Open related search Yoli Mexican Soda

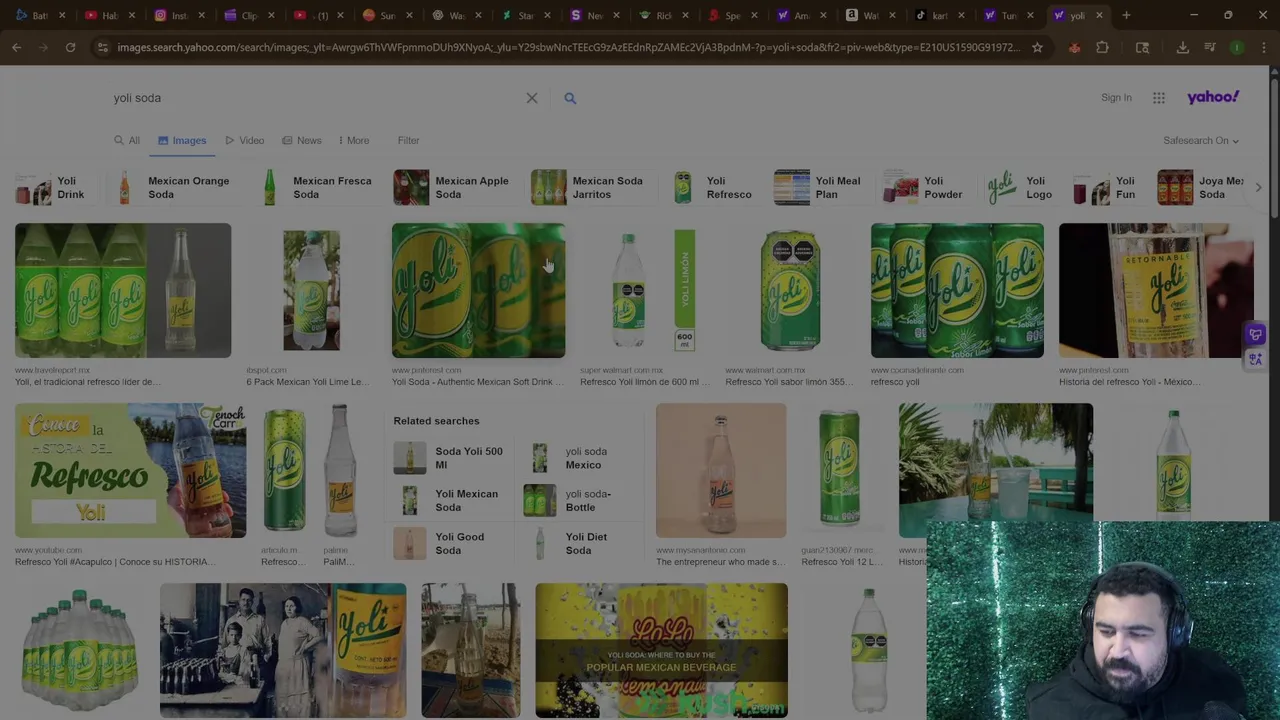(451, 500)
